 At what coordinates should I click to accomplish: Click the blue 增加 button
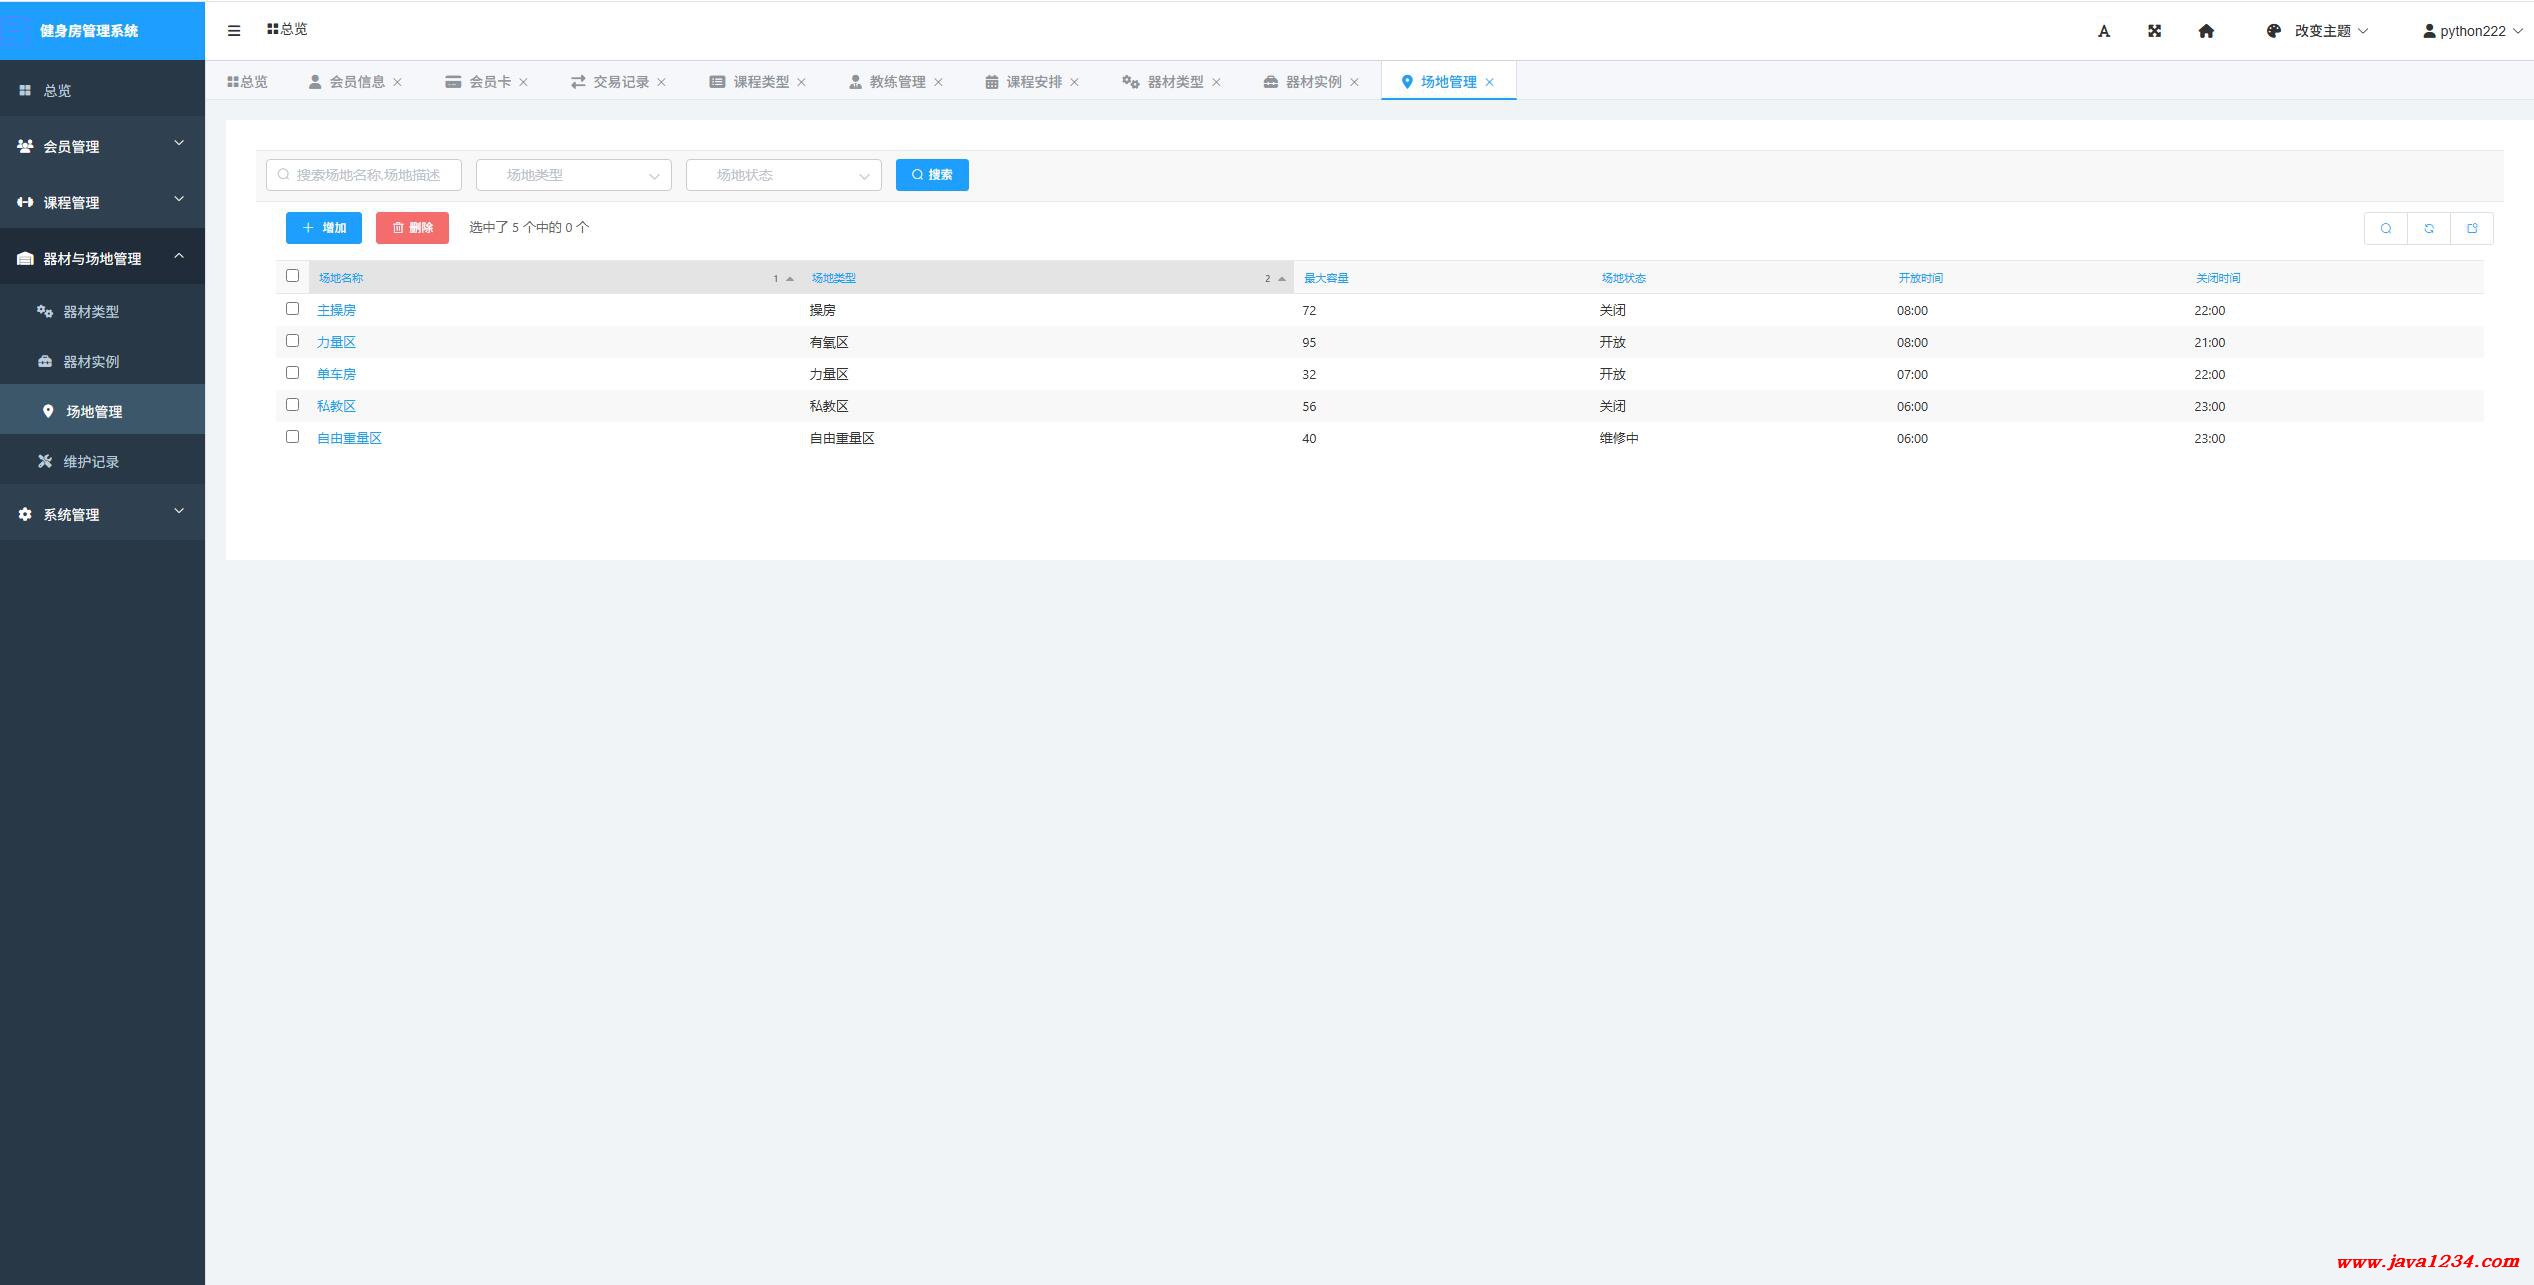(324, 228)
